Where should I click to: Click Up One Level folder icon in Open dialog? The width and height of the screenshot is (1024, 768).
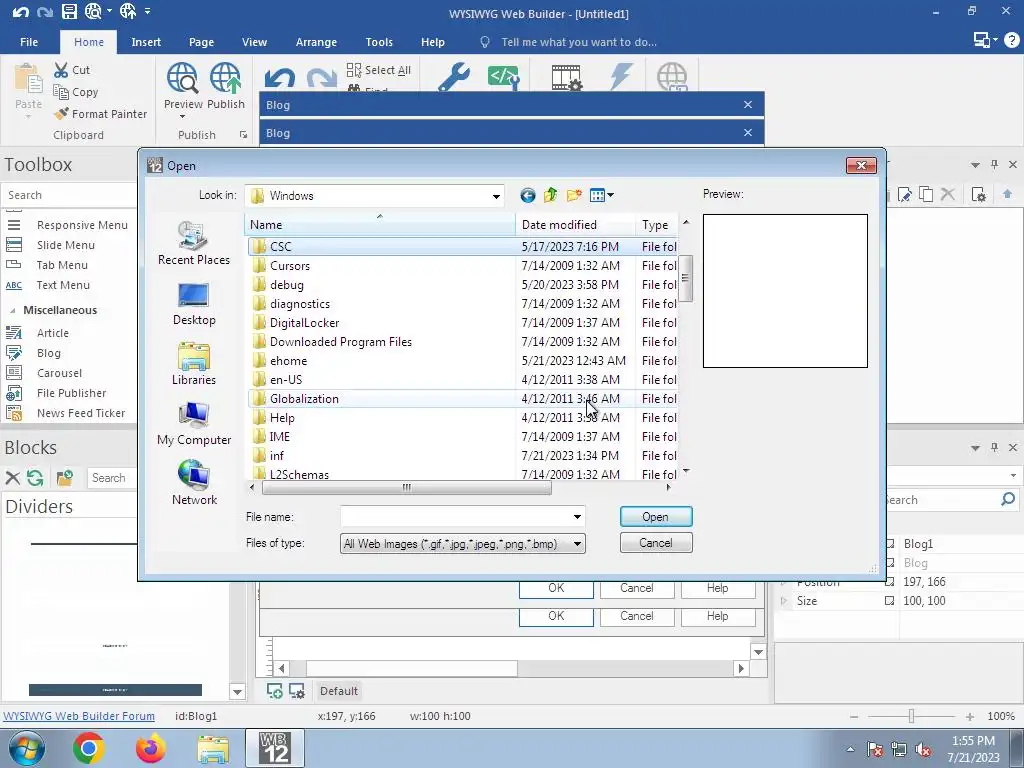551,195
